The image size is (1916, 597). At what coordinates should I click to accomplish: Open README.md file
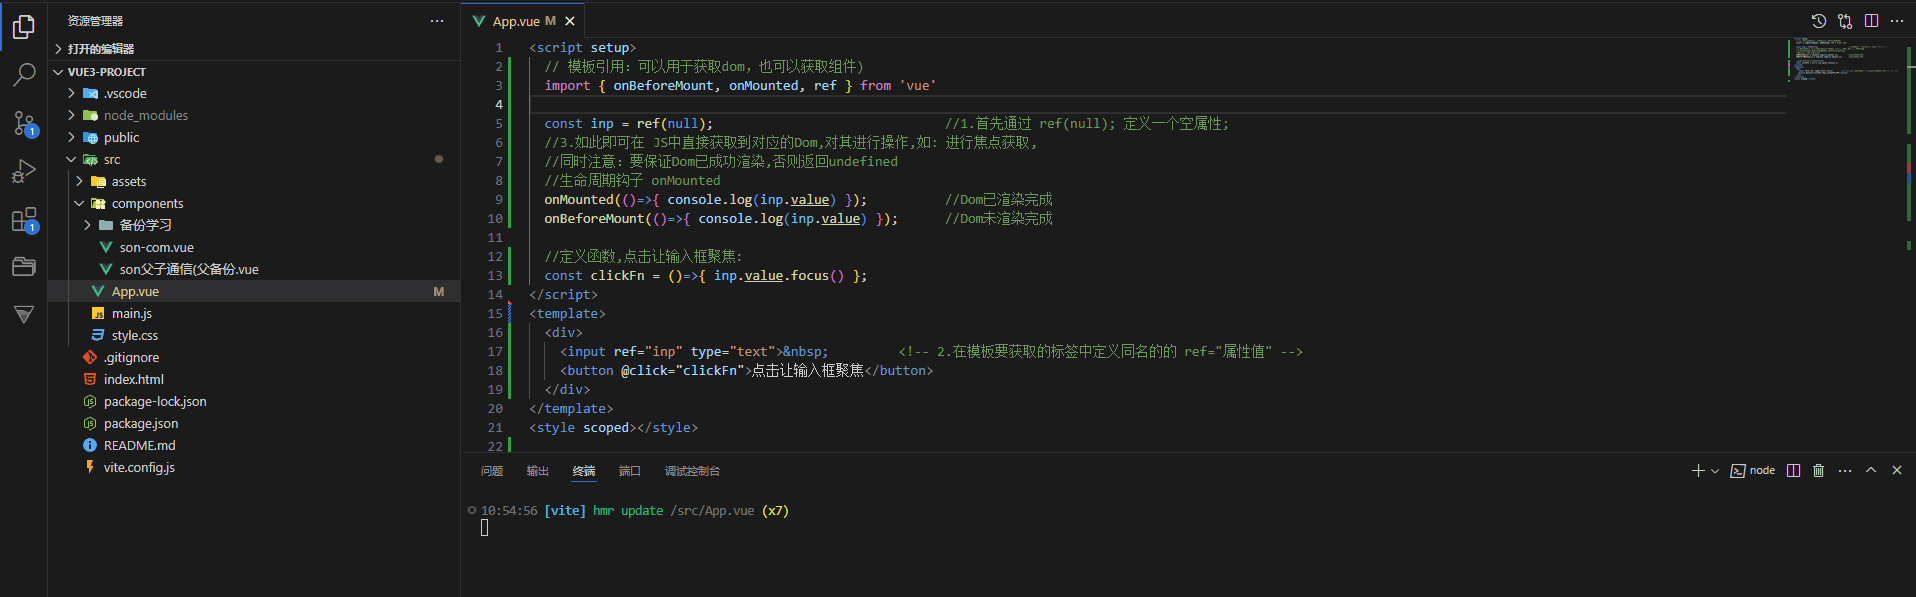click(x=254, y=445)
